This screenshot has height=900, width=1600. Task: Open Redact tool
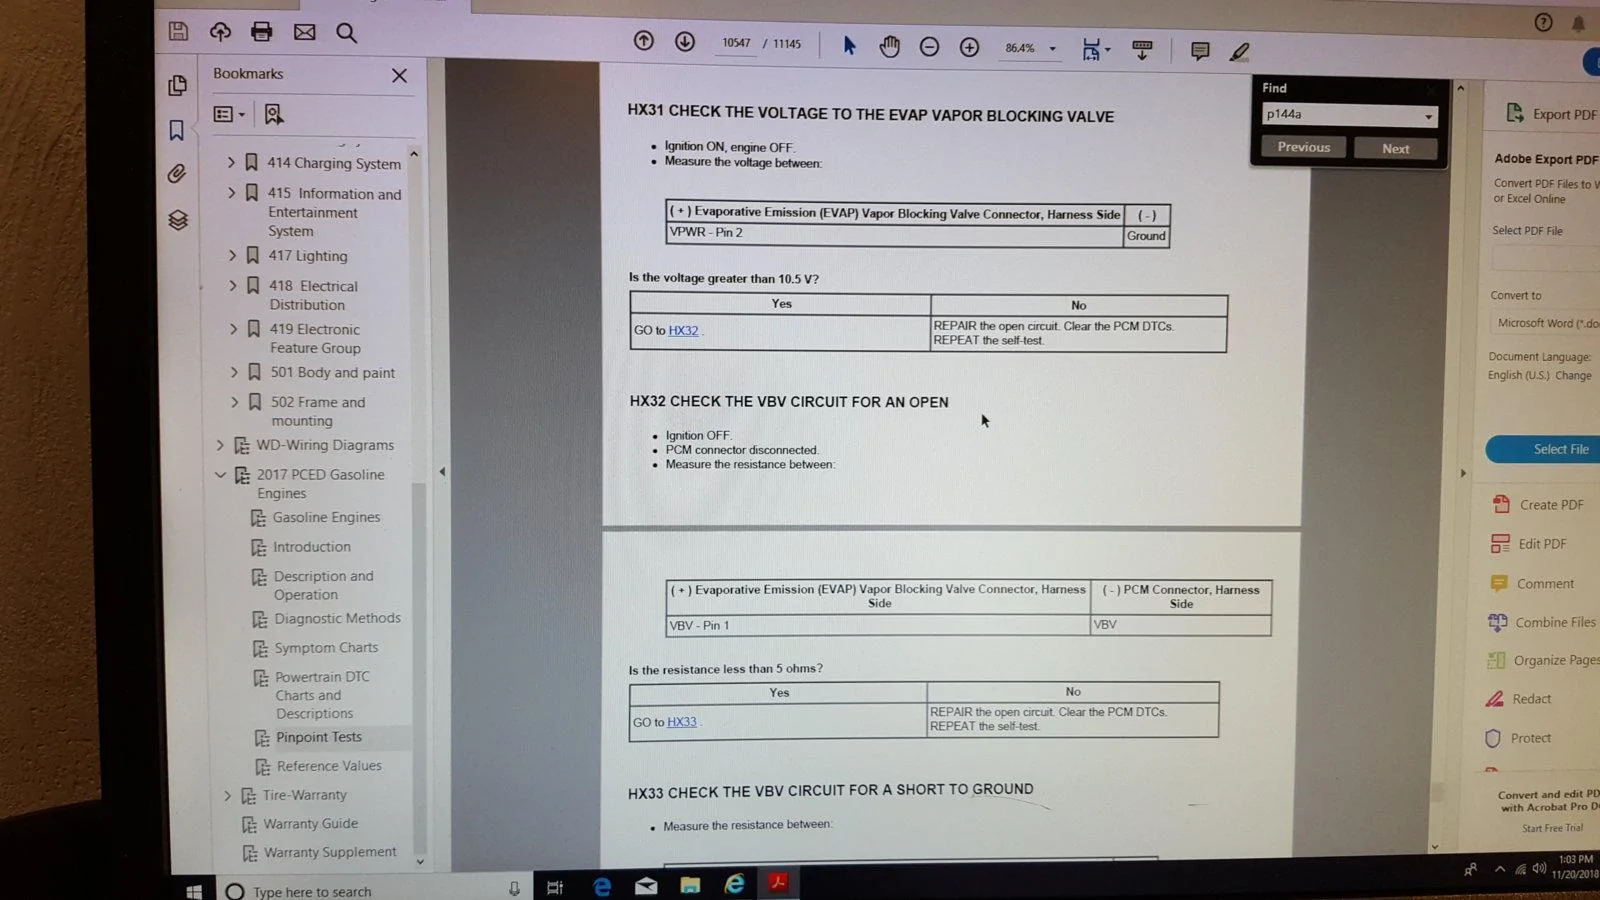pyautogui.click(x=1519, y=699)
